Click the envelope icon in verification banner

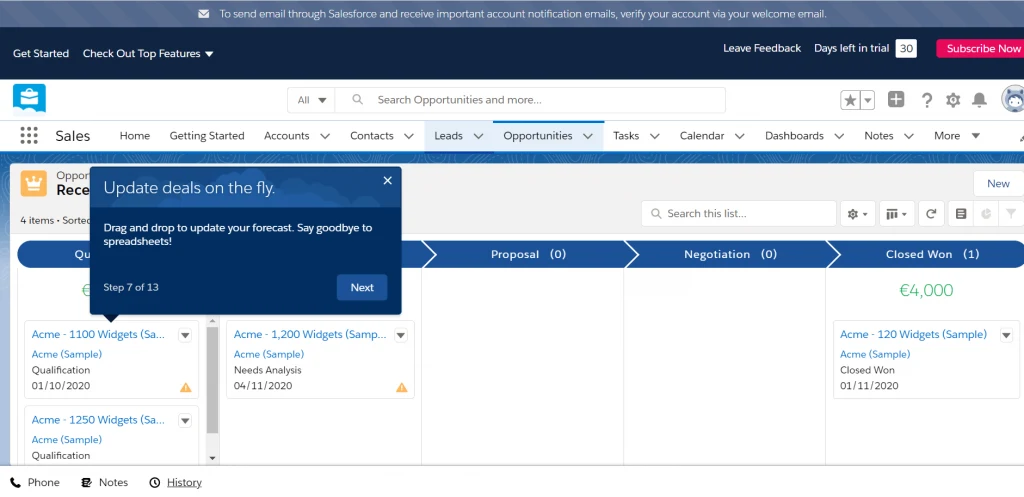[204, 14]
